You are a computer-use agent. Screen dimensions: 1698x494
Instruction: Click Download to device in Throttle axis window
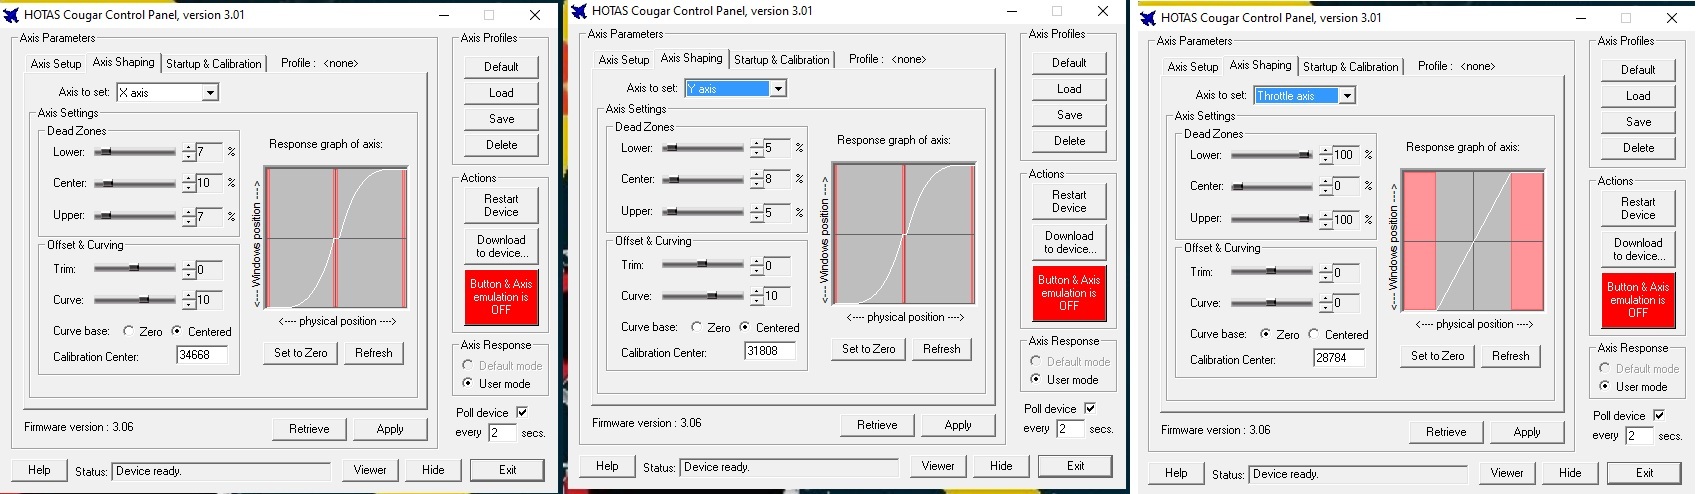1639,249
